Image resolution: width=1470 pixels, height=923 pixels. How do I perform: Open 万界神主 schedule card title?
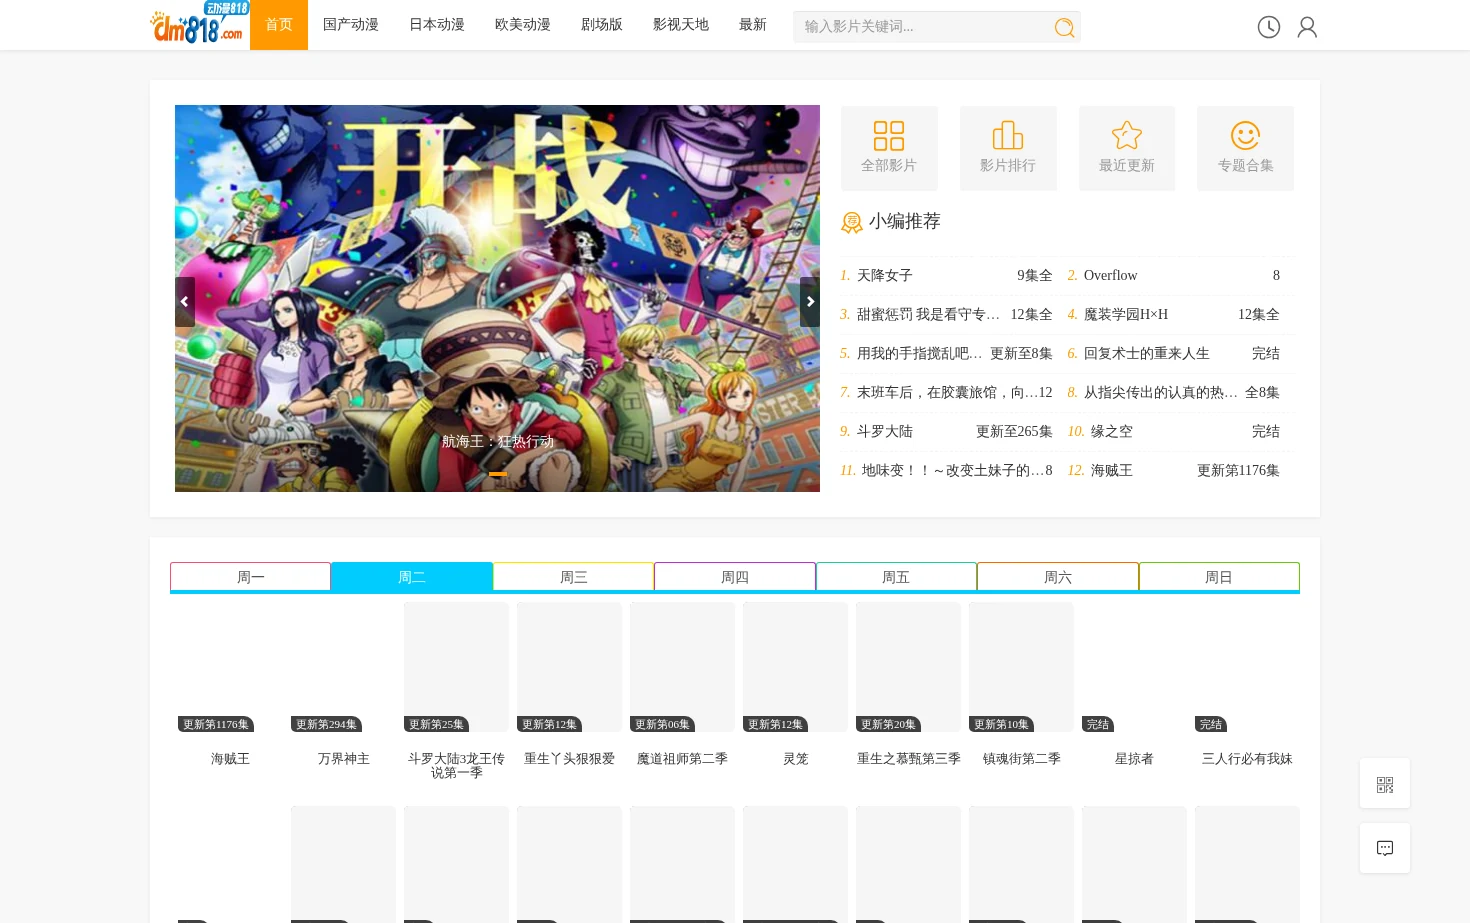click(343, 759)
